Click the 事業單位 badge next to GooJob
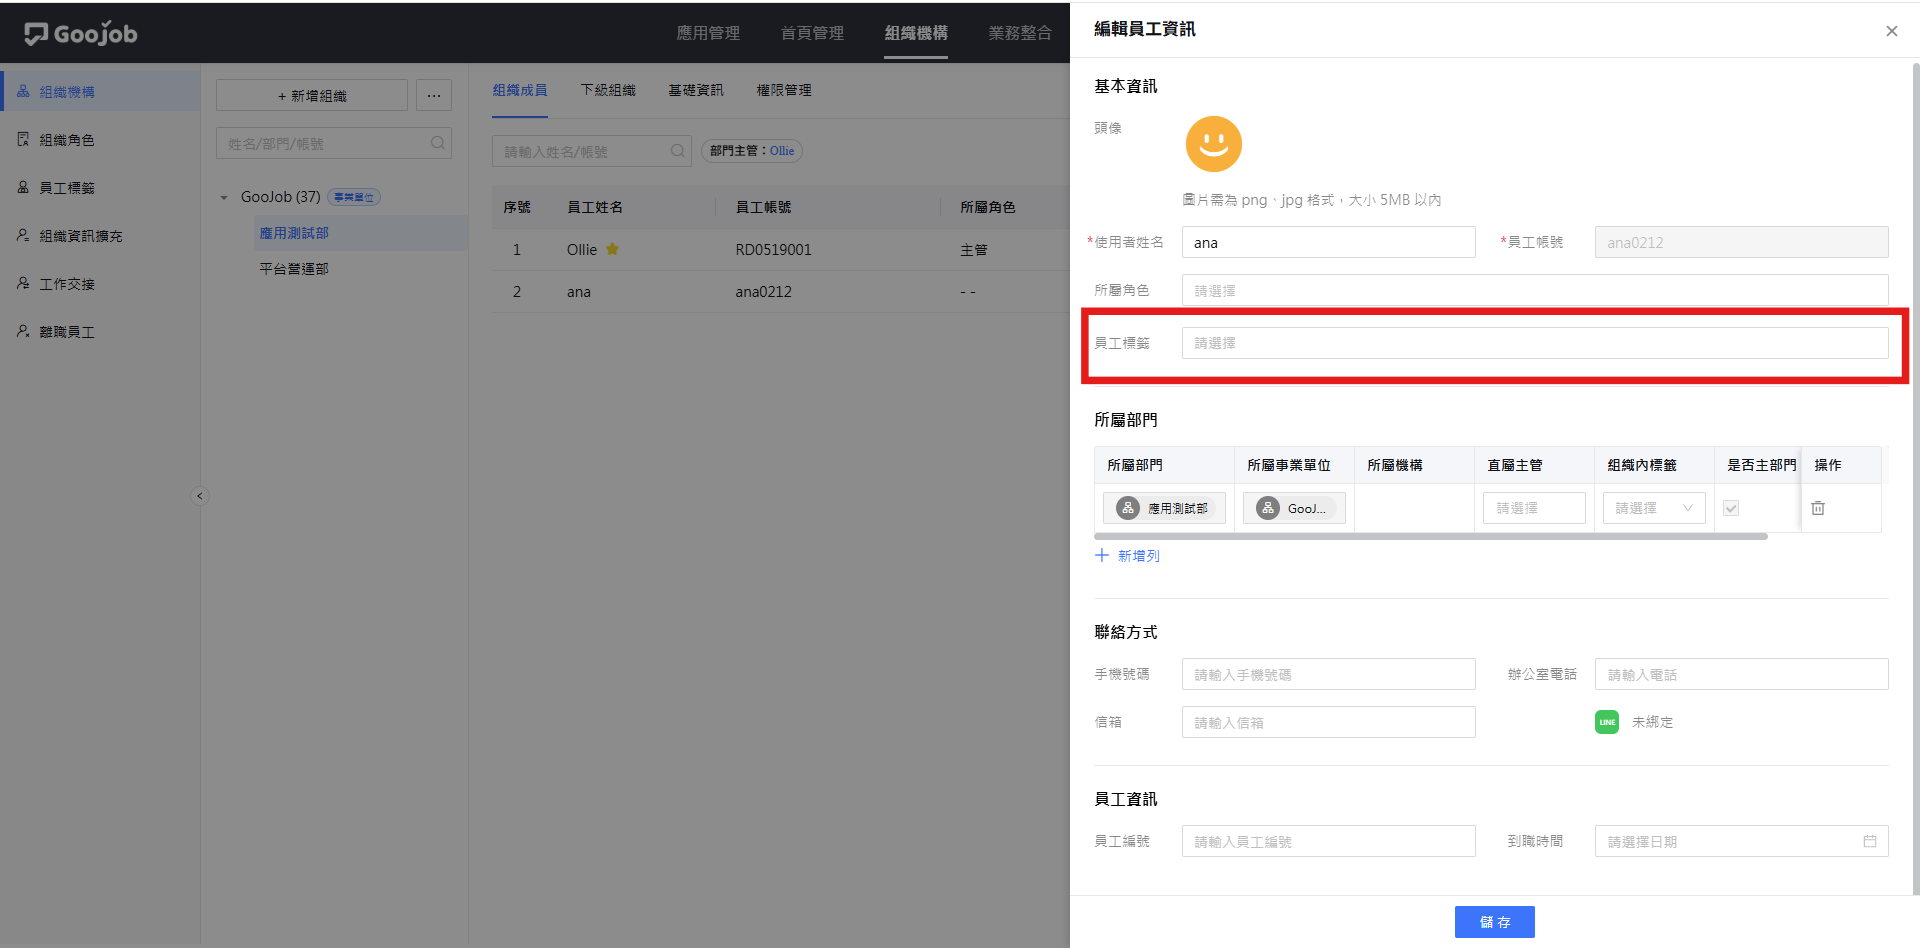This screenshot has height=948, width=1920. pos(354,197)
